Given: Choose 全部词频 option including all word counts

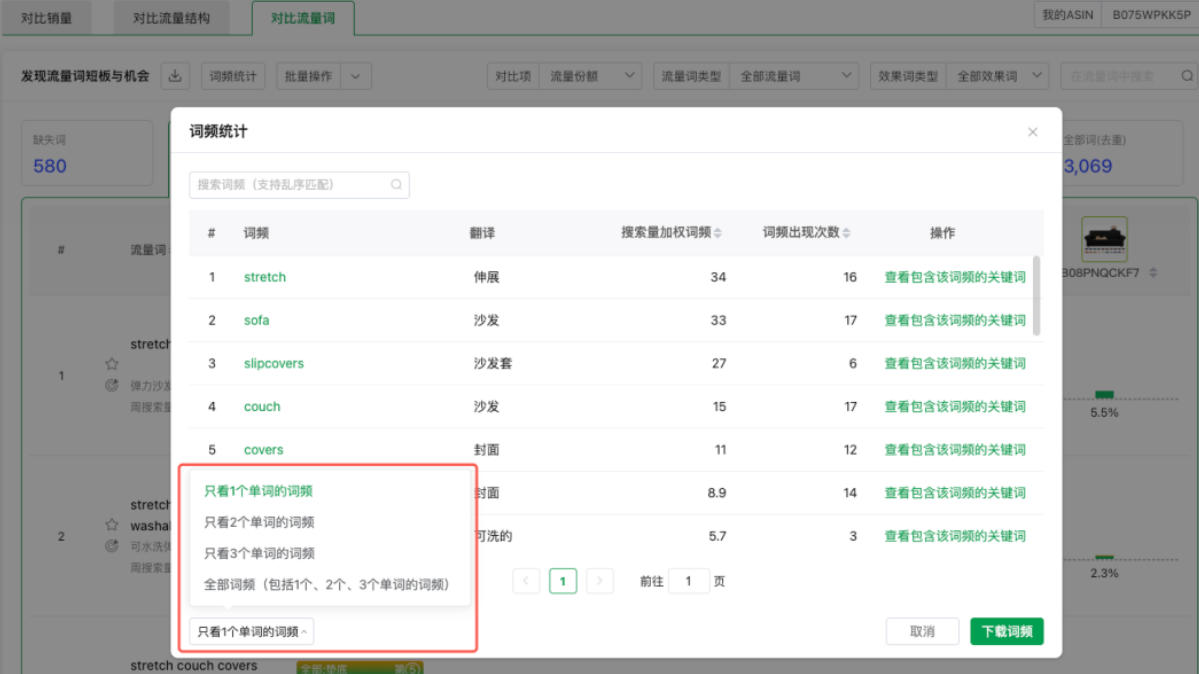Looking at the screenshot, I should pyautogui.click(x=326, y=584).
